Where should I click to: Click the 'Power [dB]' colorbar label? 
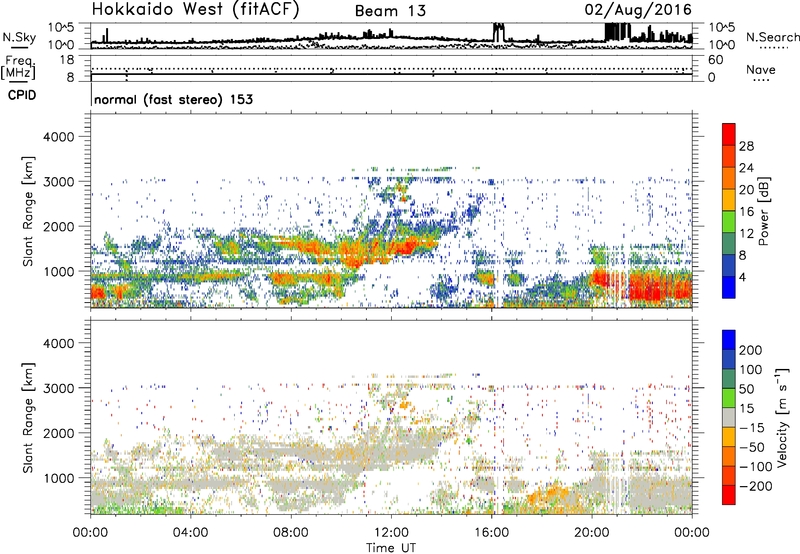(x=763, y=211)
